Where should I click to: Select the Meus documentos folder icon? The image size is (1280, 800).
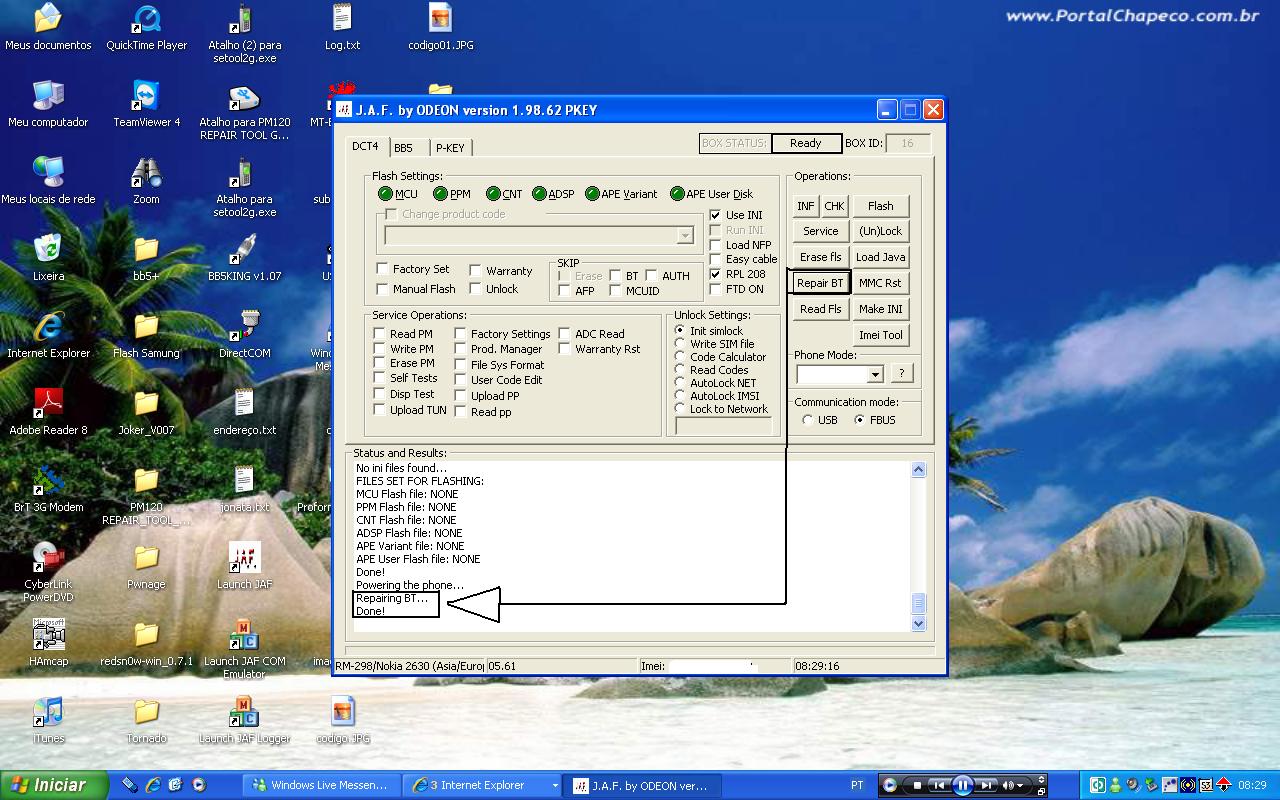click(x=48, y=28)
